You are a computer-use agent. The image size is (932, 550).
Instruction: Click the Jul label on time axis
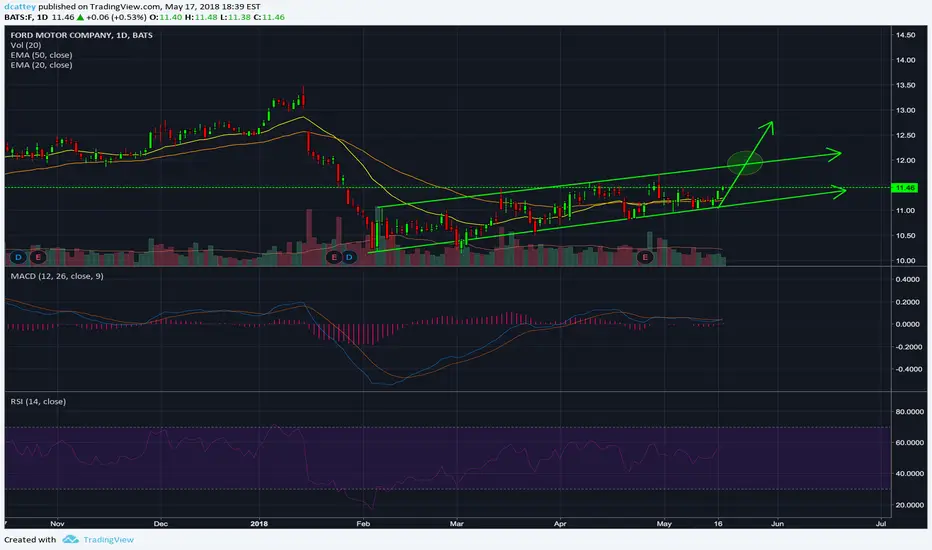tap(881, 524)
